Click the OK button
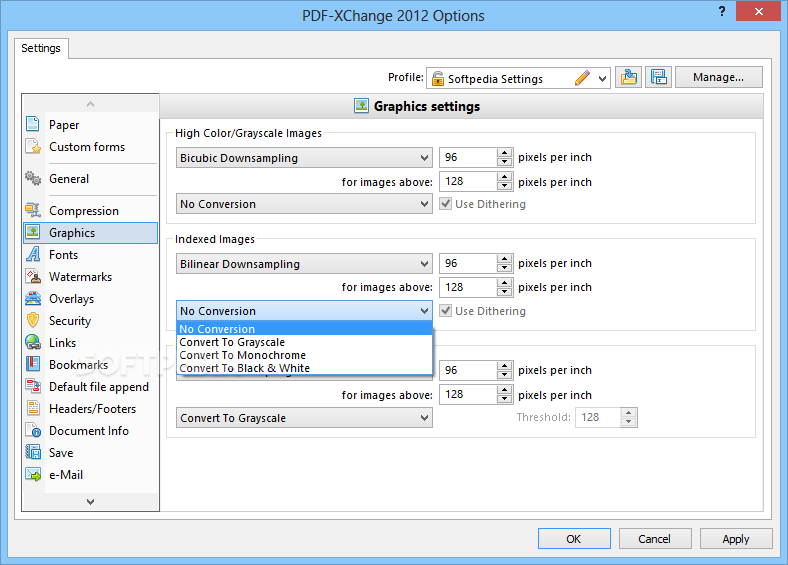This screenshot has width=788, height=565. pyautogui.click(x=574, y=539)
